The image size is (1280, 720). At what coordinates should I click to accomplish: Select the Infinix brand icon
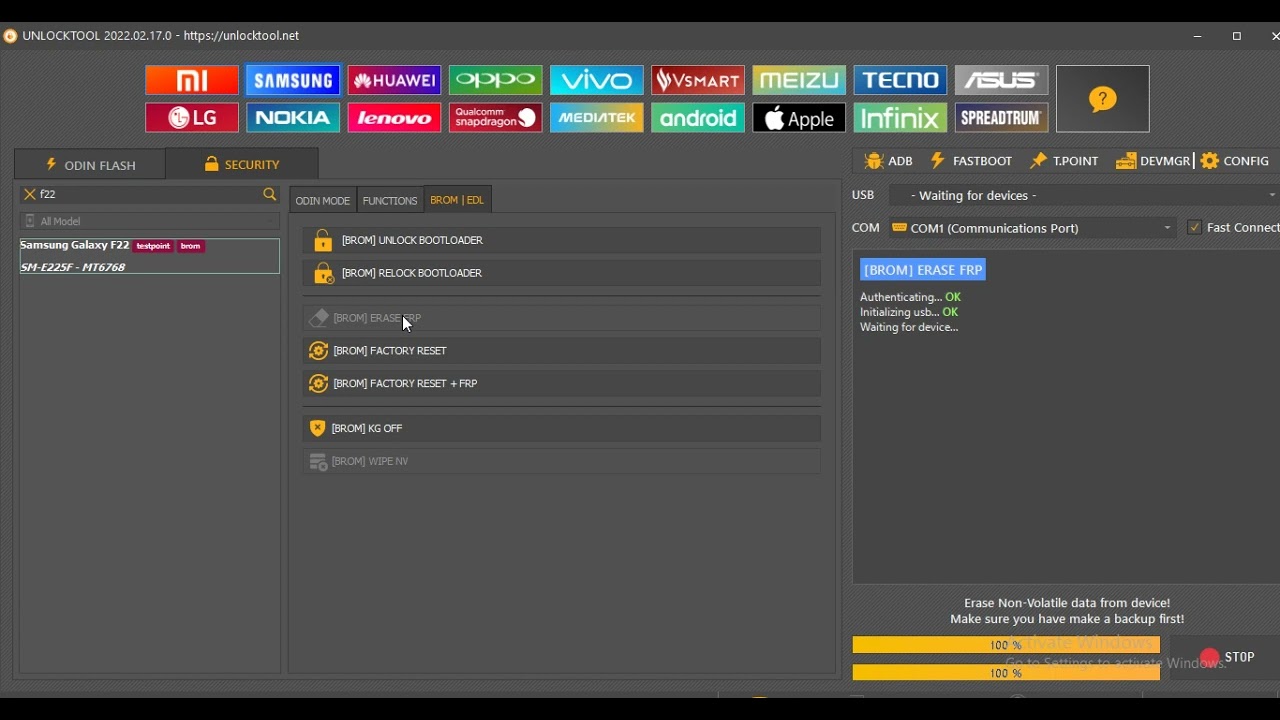900,118
